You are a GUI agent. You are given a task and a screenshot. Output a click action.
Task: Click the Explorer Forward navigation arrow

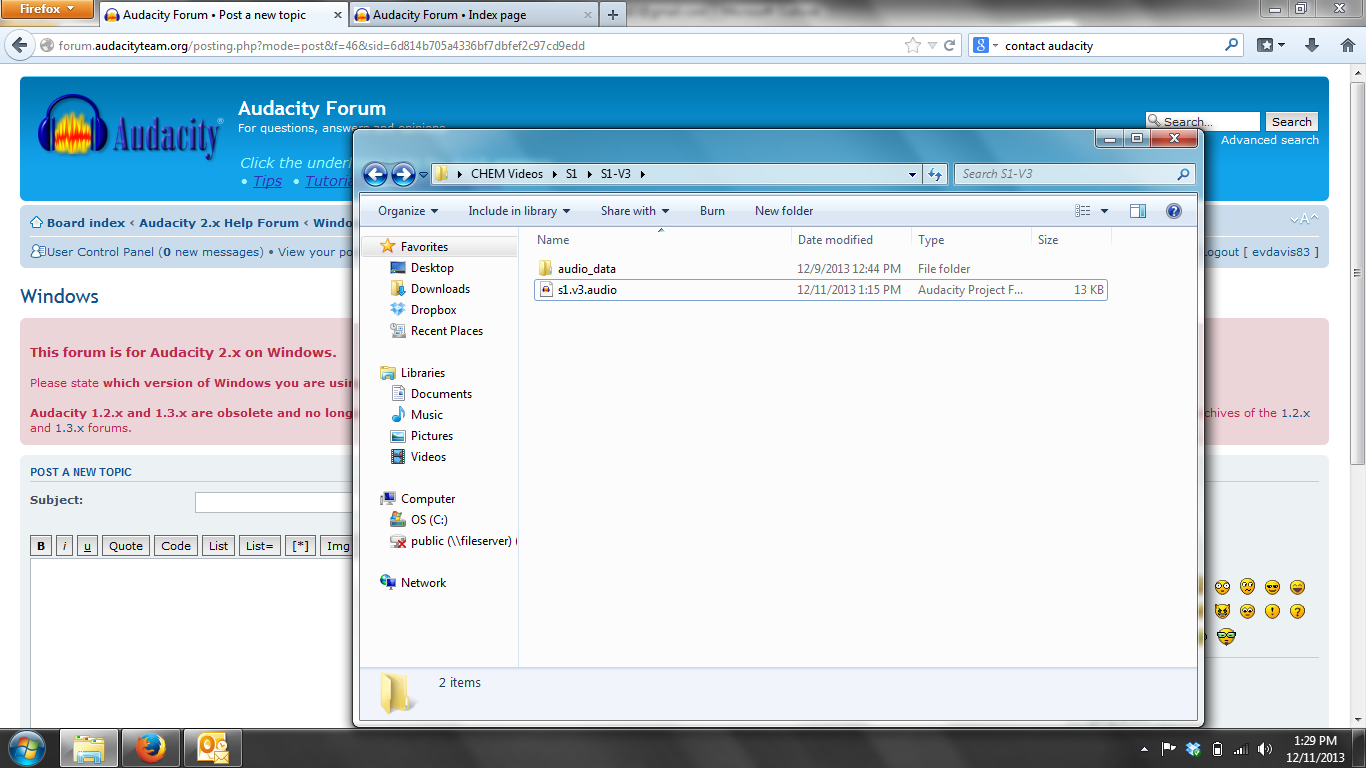403,174
